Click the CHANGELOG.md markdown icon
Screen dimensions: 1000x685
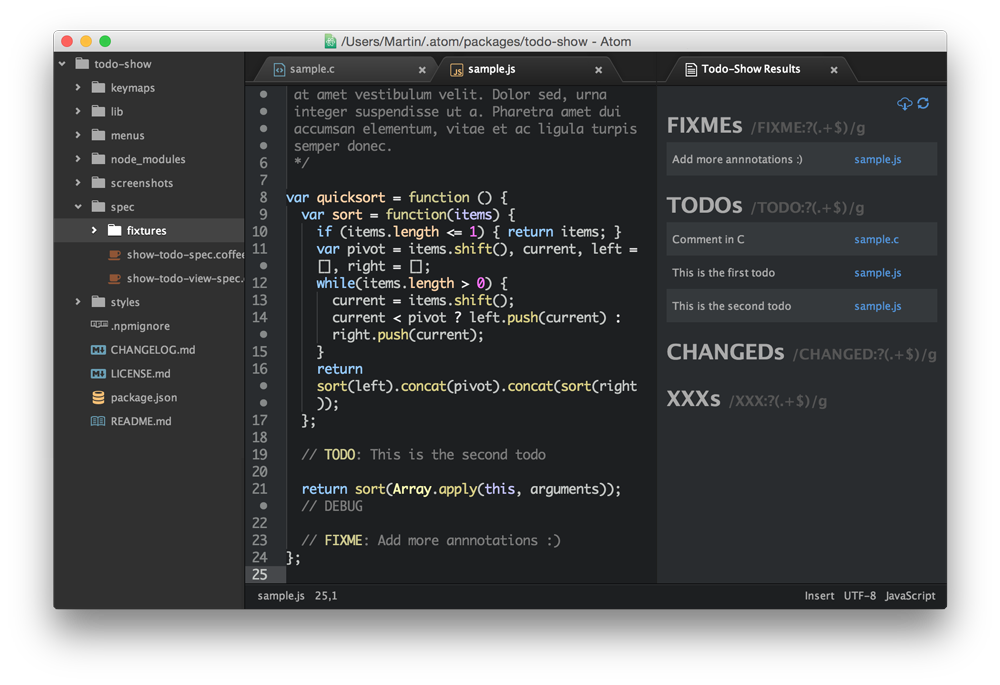pyautogui.click(x=98, y=350)
